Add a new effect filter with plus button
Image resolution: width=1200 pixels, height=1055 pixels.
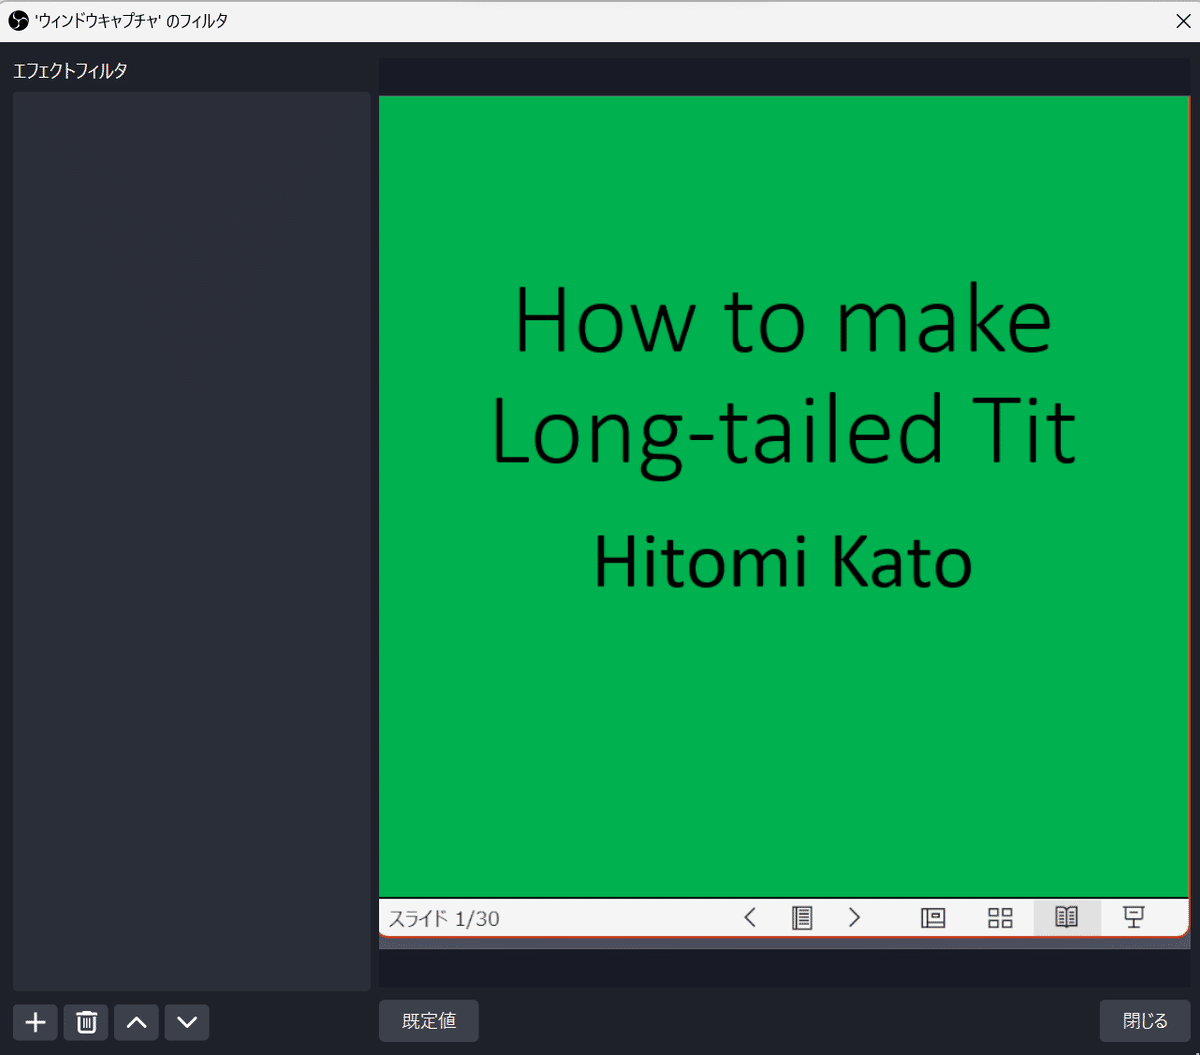pos(36,1022)
